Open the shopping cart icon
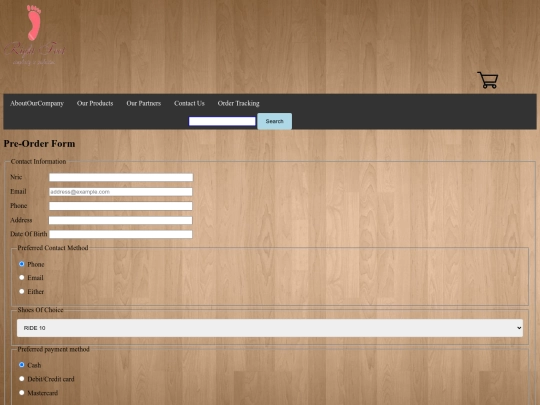The width and height of the screenshot is (540, 405). click(488, 80)
